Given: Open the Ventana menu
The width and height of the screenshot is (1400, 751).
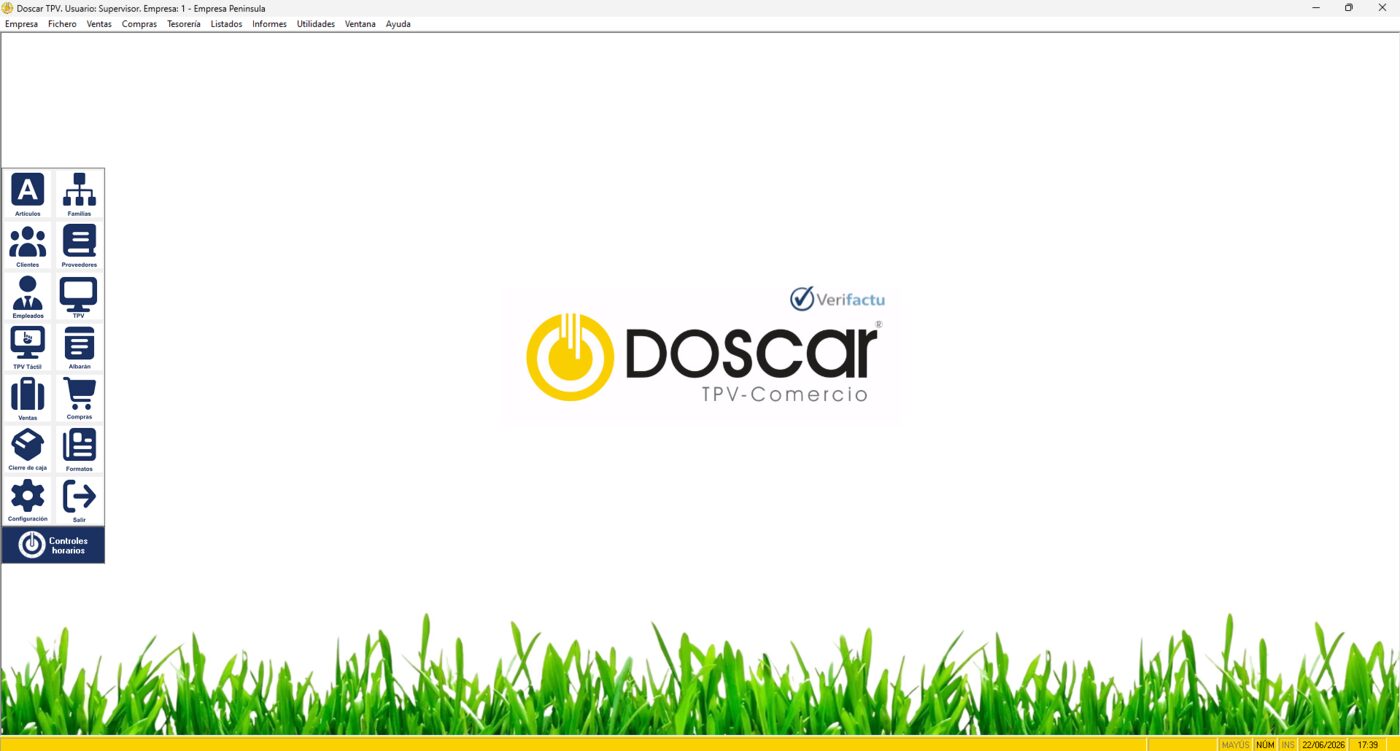Looking at the screenshot, I should pos(360,24).
